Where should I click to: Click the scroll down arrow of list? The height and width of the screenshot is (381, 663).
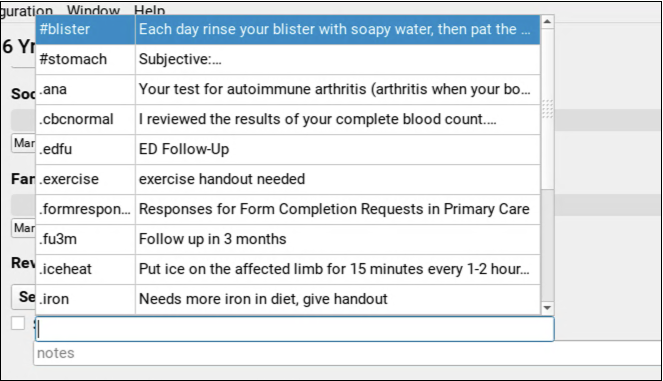[x=547, y=308]
